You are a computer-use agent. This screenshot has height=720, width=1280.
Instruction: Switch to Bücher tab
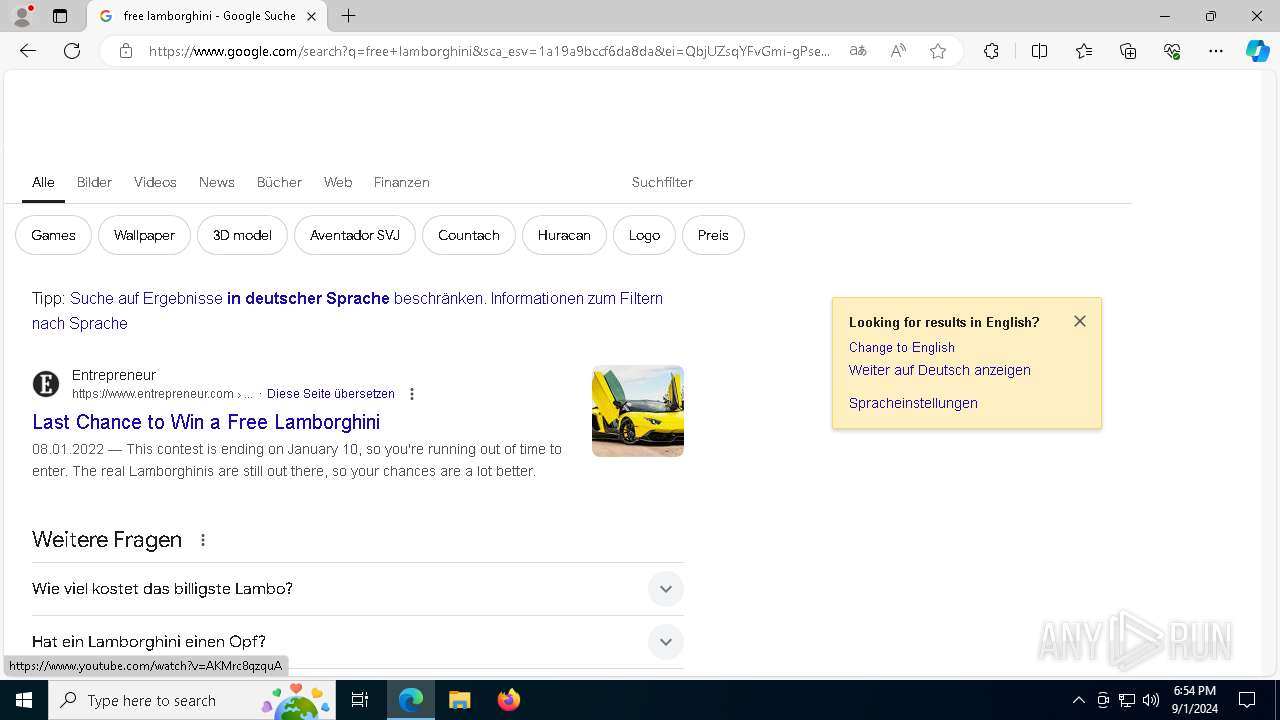tap(279, 182)
